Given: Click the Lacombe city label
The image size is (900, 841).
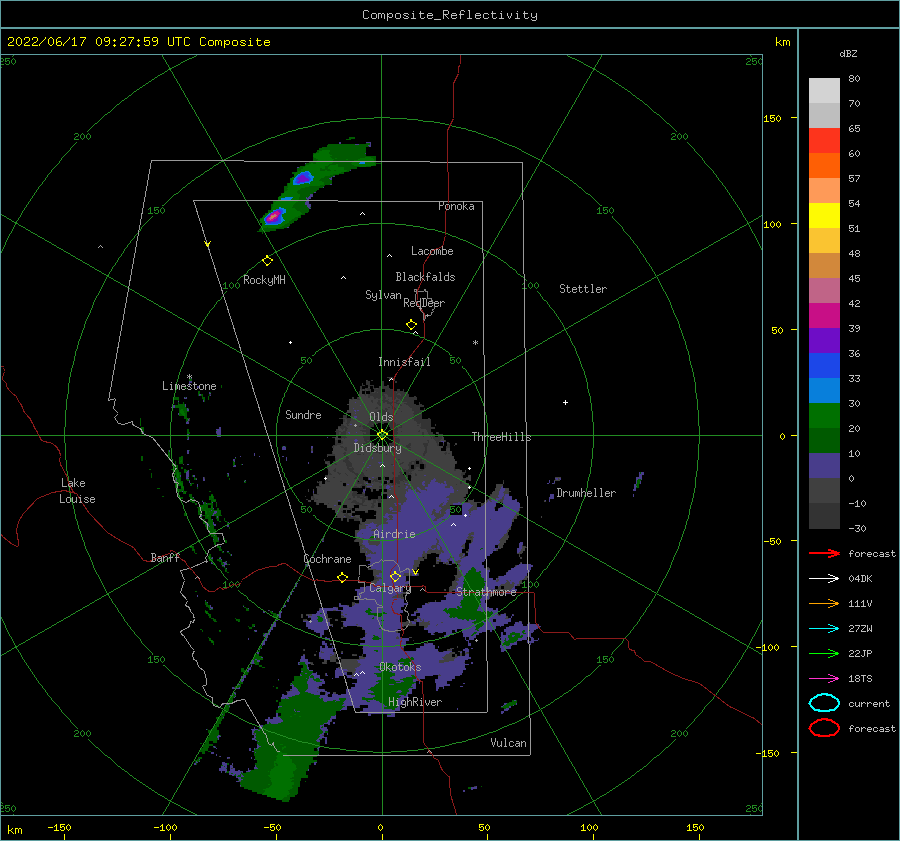Looking at the screenshot, I should [432, 251].
